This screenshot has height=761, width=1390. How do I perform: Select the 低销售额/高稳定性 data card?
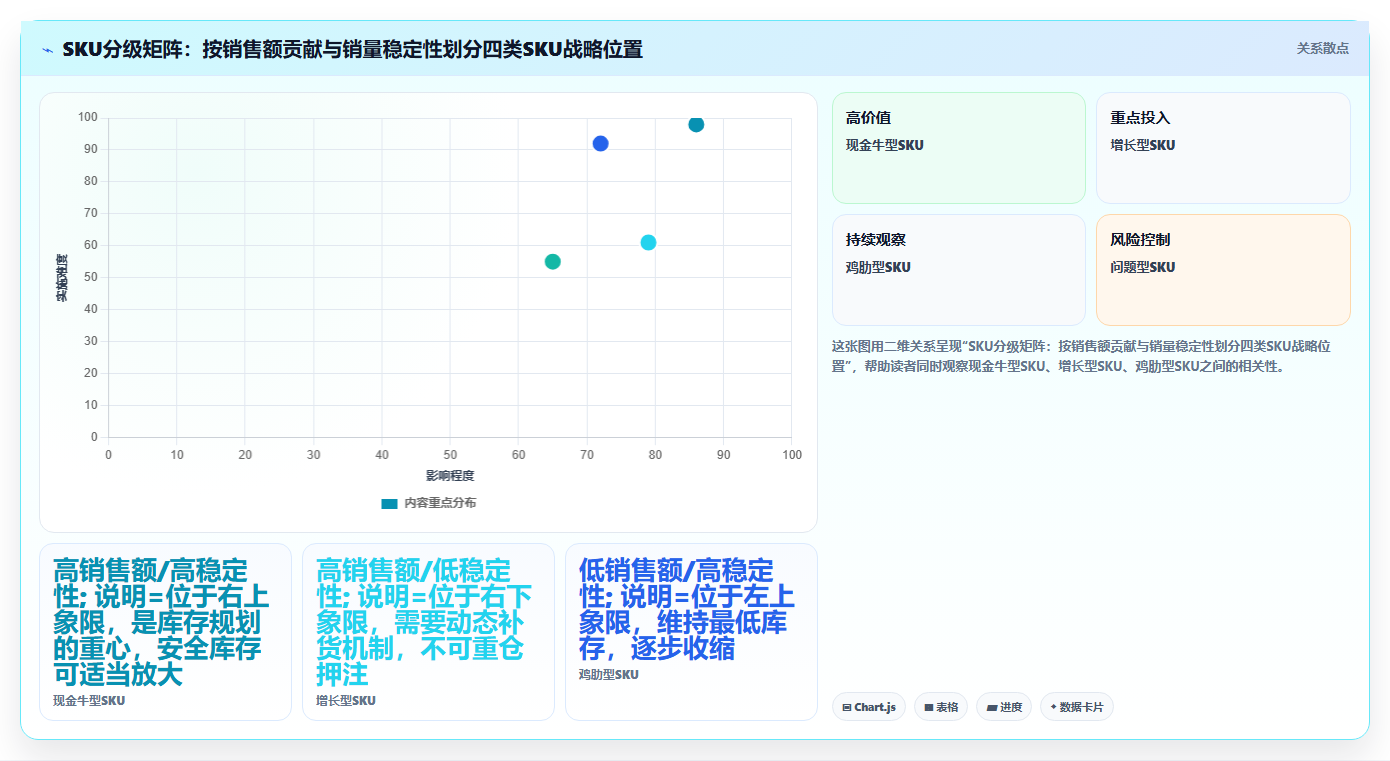tap(691, 632)
